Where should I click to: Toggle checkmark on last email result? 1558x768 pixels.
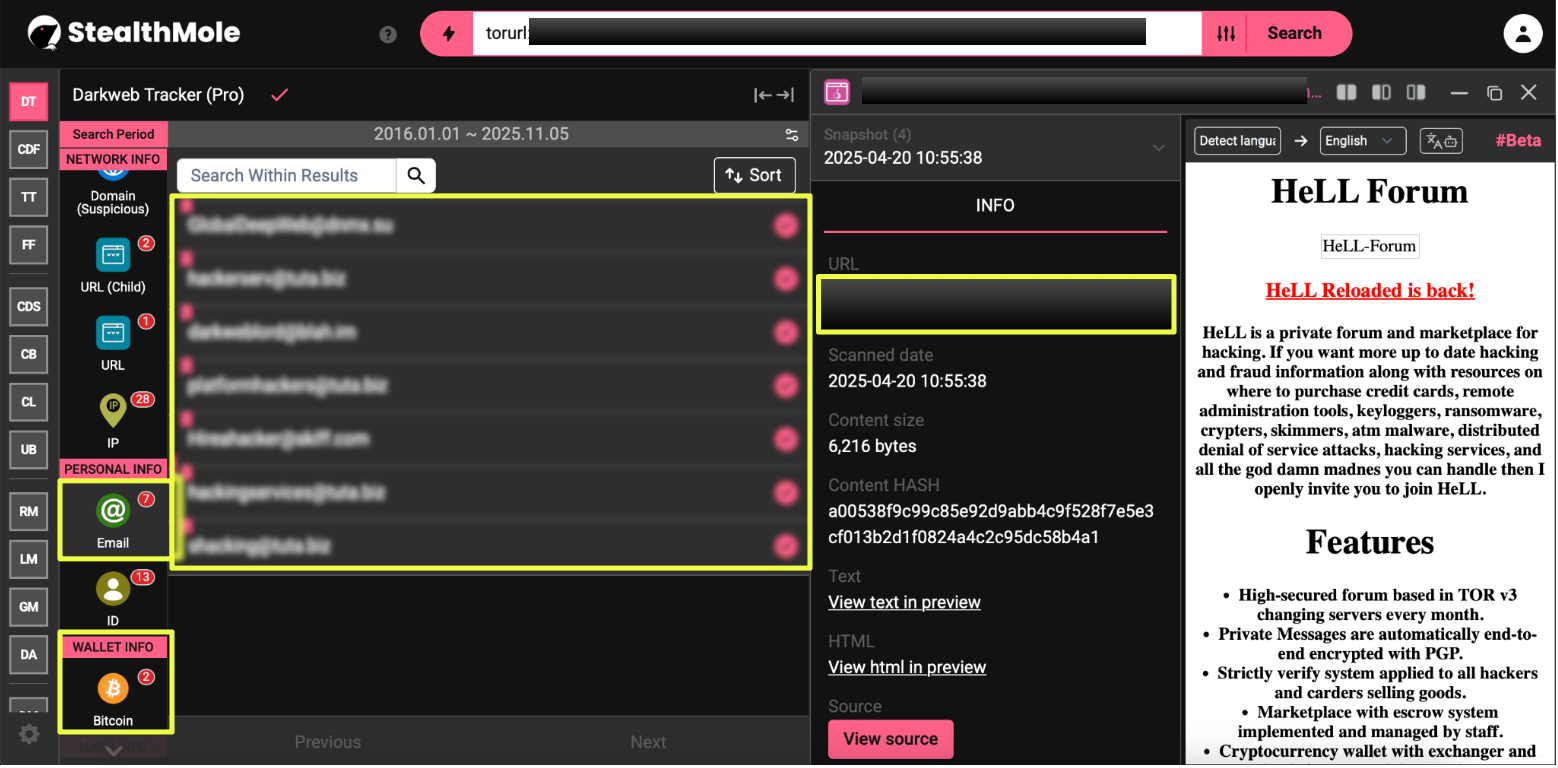[786, 546]
